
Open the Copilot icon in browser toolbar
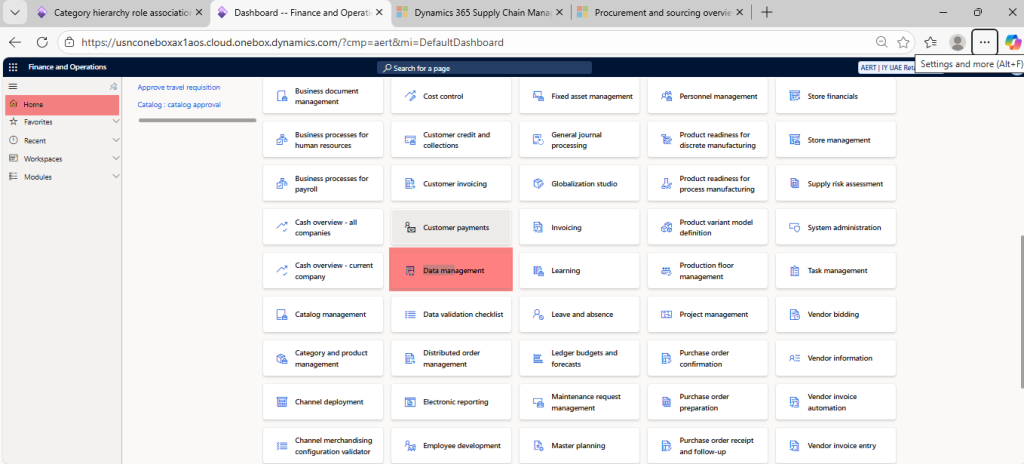tap(1012, 42)
